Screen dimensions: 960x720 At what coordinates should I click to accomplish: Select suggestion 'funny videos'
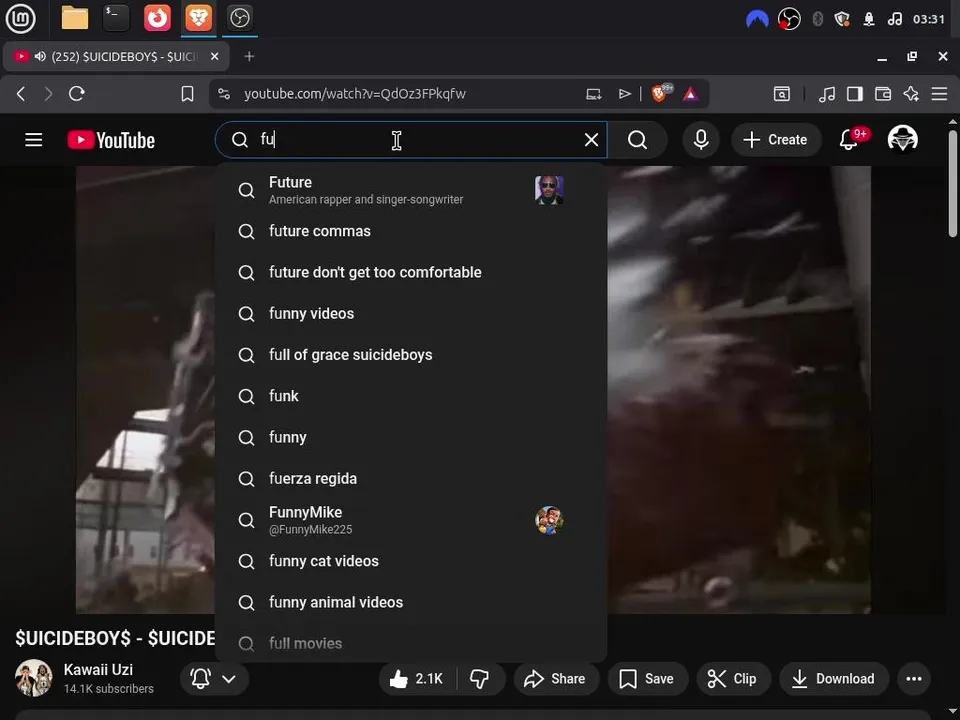click(411, 313)
